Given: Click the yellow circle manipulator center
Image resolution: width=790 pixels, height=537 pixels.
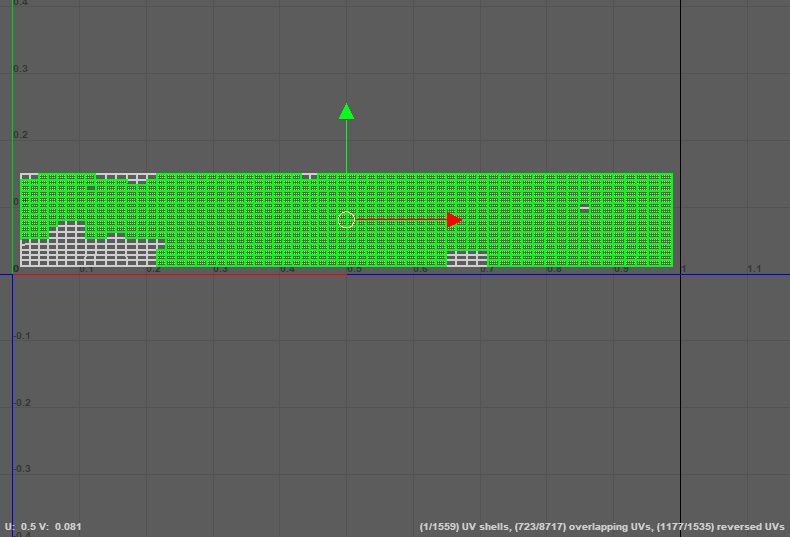Looking at the screenshot, I should 347,220.
